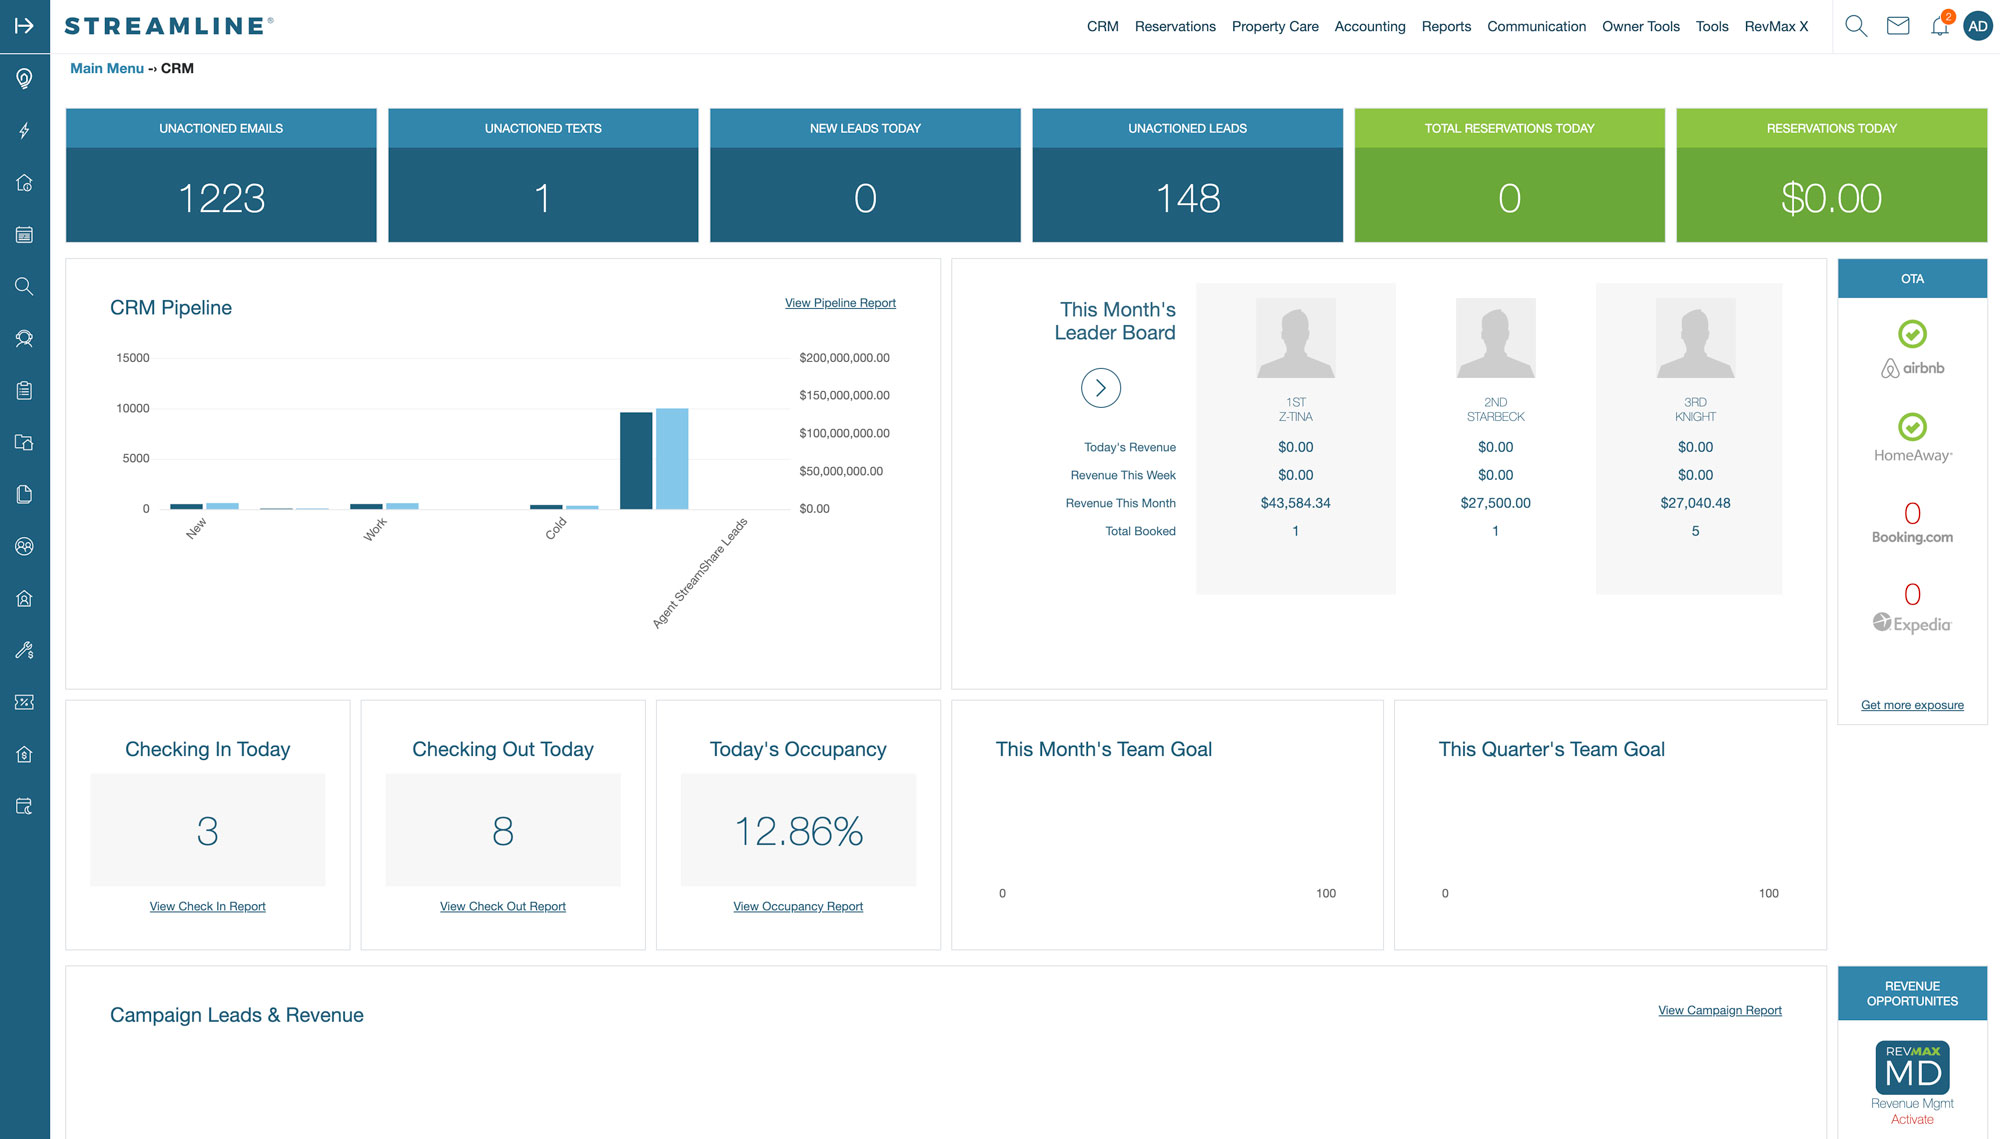Expand the CRM Pipeline chart view

click(x=839, y=301)
